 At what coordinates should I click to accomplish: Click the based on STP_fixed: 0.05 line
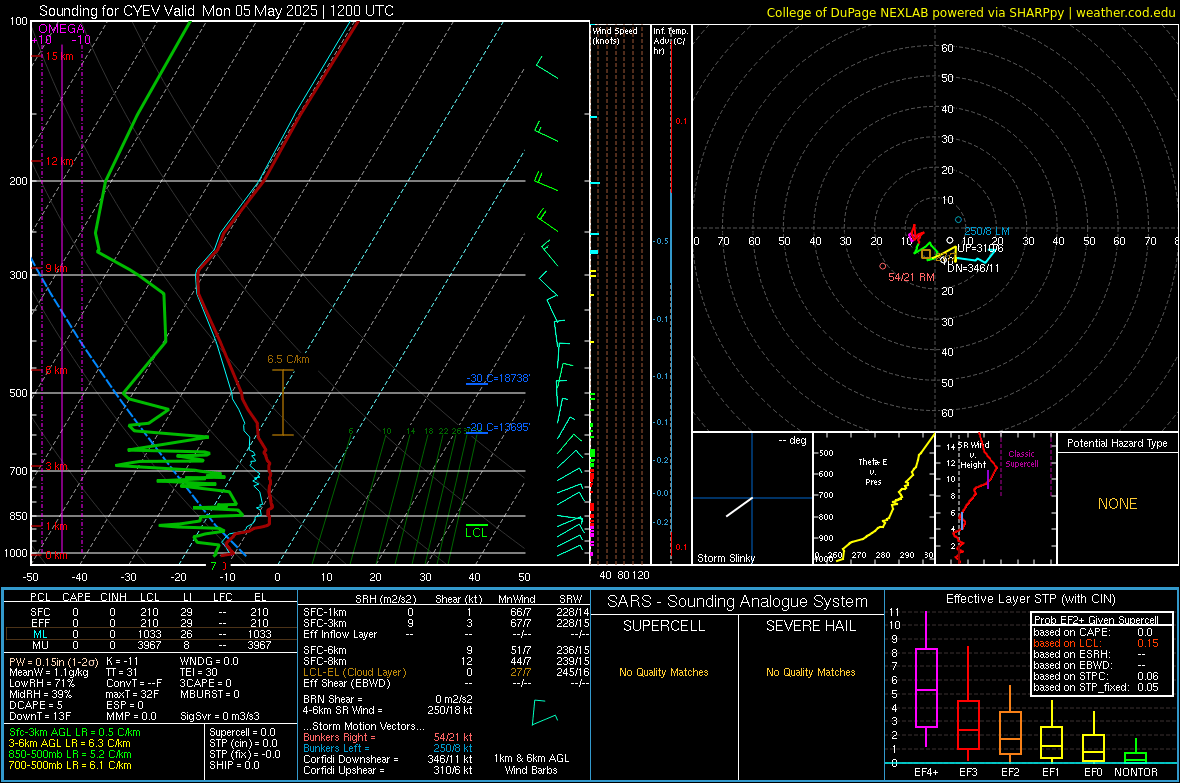tap(1096, 687)
